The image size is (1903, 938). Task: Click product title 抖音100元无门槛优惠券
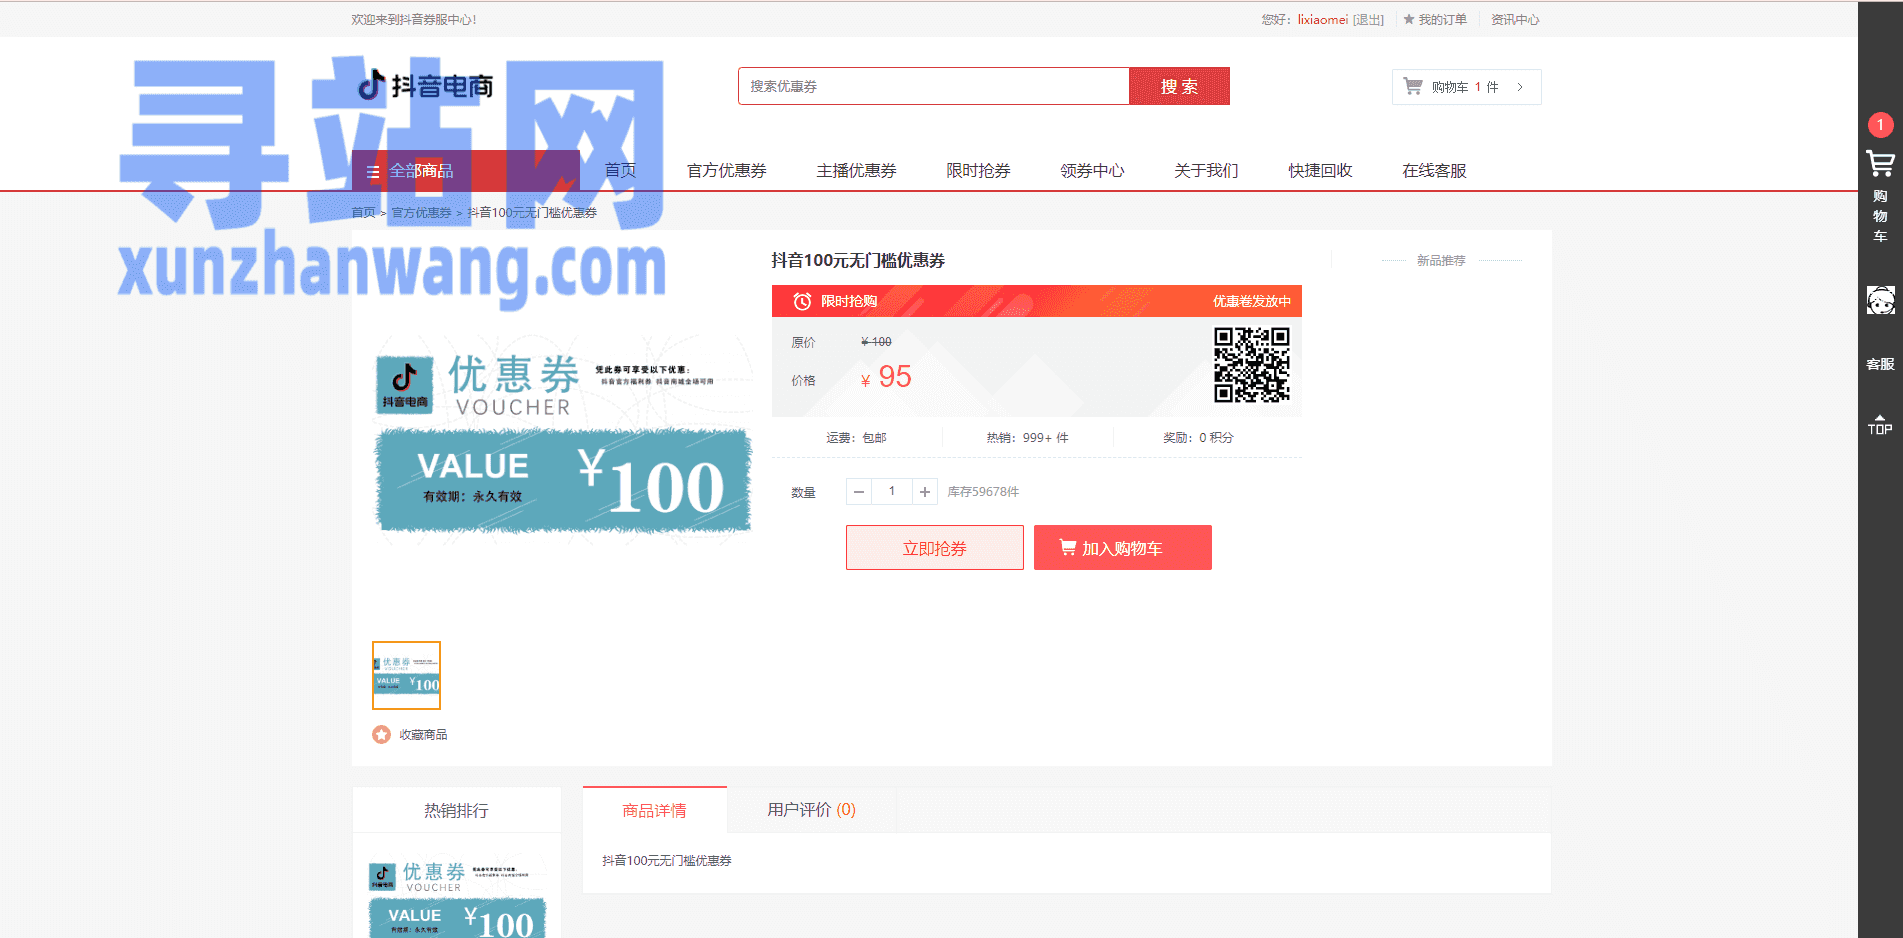858,260
